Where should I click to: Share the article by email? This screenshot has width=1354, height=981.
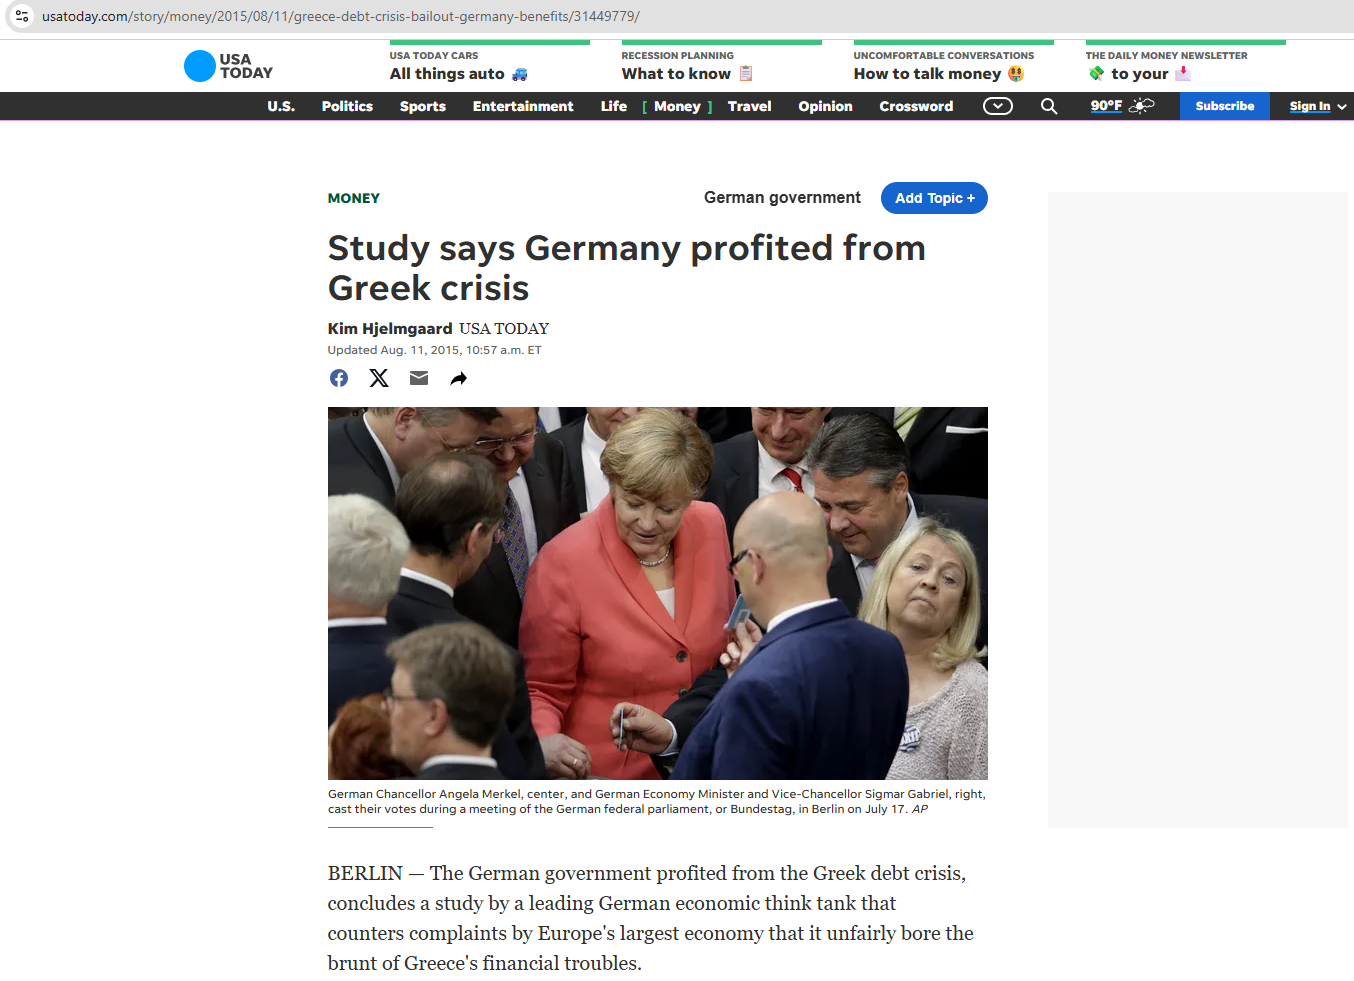click(419, 378)
